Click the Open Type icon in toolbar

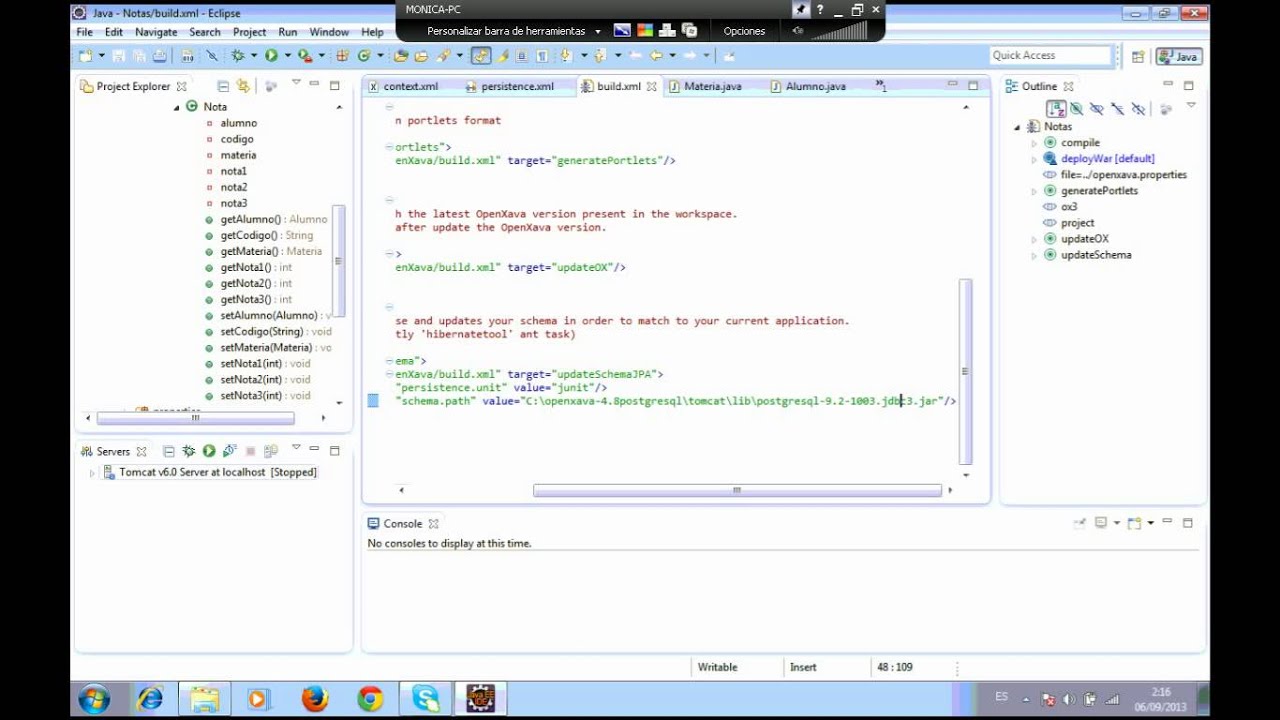[401, 56]
